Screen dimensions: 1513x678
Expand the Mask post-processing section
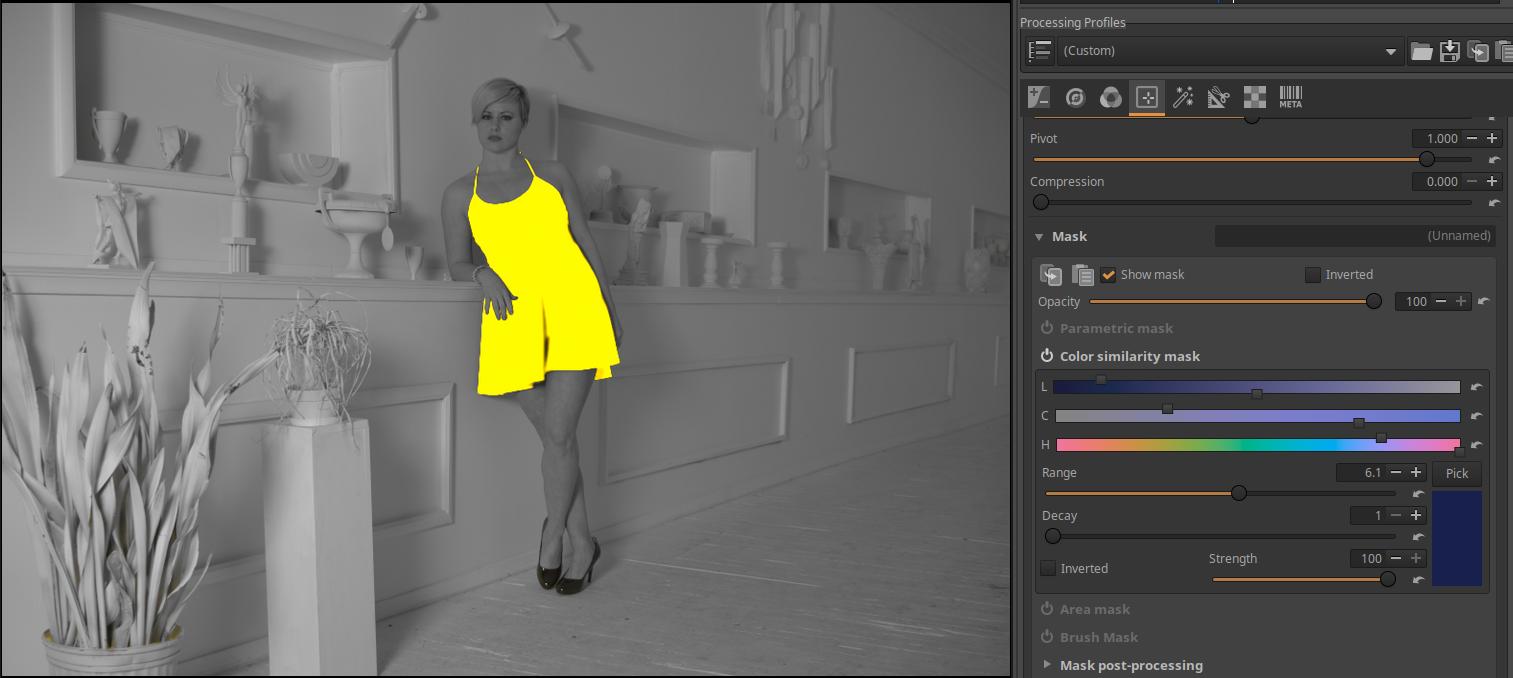pos(1047,665)
